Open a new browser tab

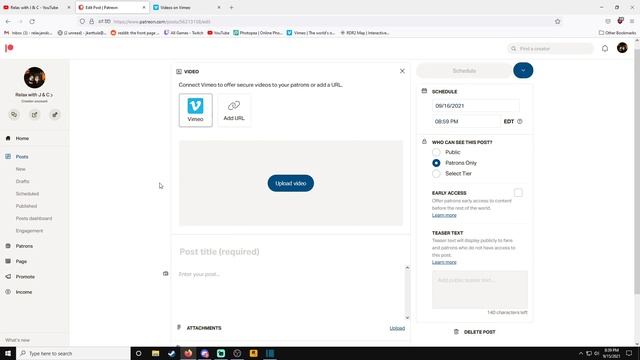(x=231, y=7)
